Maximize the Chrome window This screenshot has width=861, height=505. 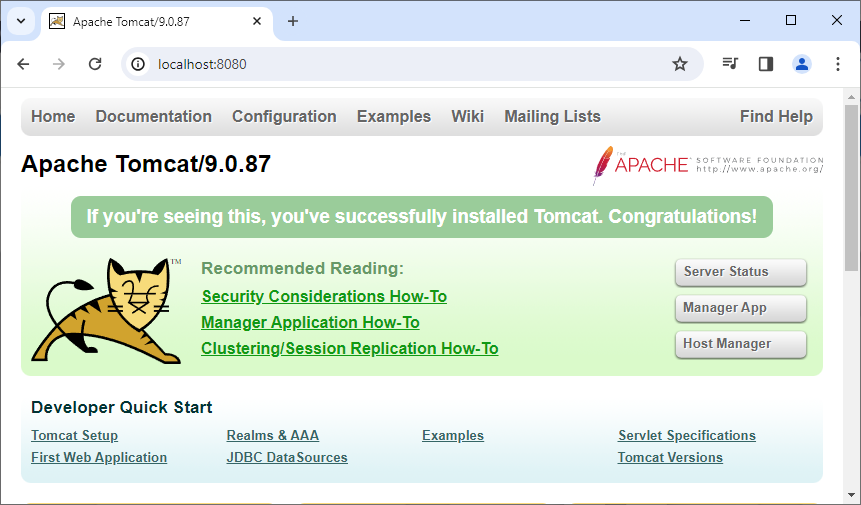coord(791,20)
